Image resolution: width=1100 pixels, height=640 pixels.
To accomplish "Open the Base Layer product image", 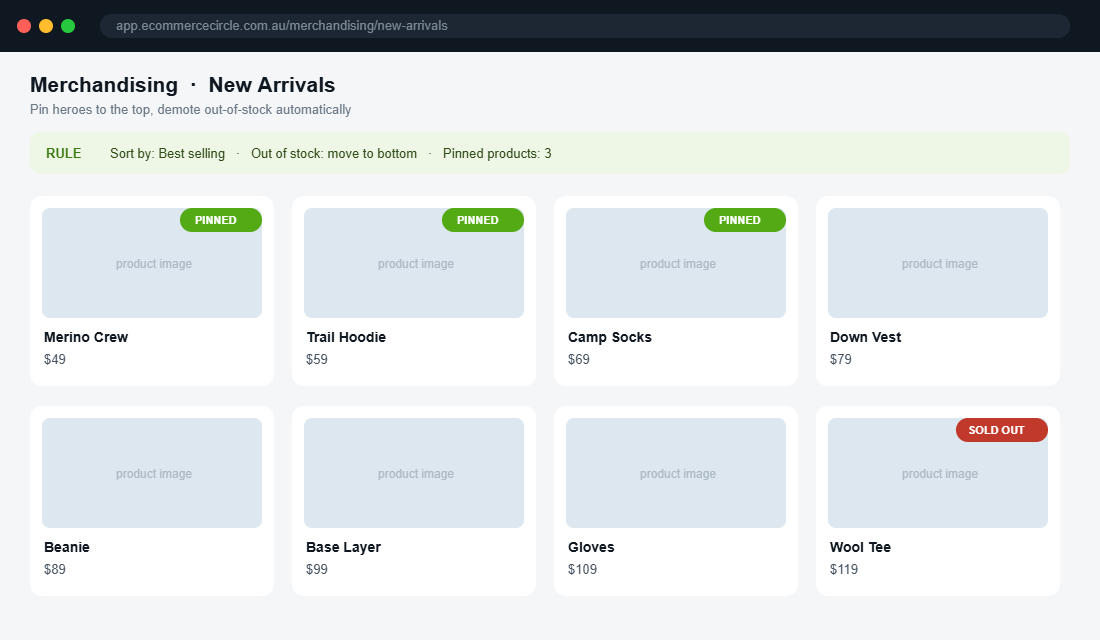I will pyautogui.click(x=414, y=473).
